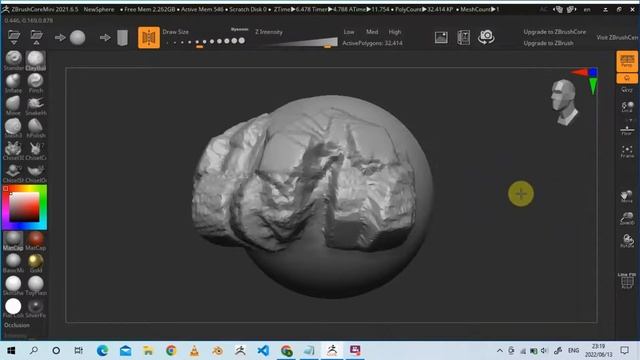
Task: Toggle the small orange button under Persp
Action: pyautogui.click(x=627, y=78)
